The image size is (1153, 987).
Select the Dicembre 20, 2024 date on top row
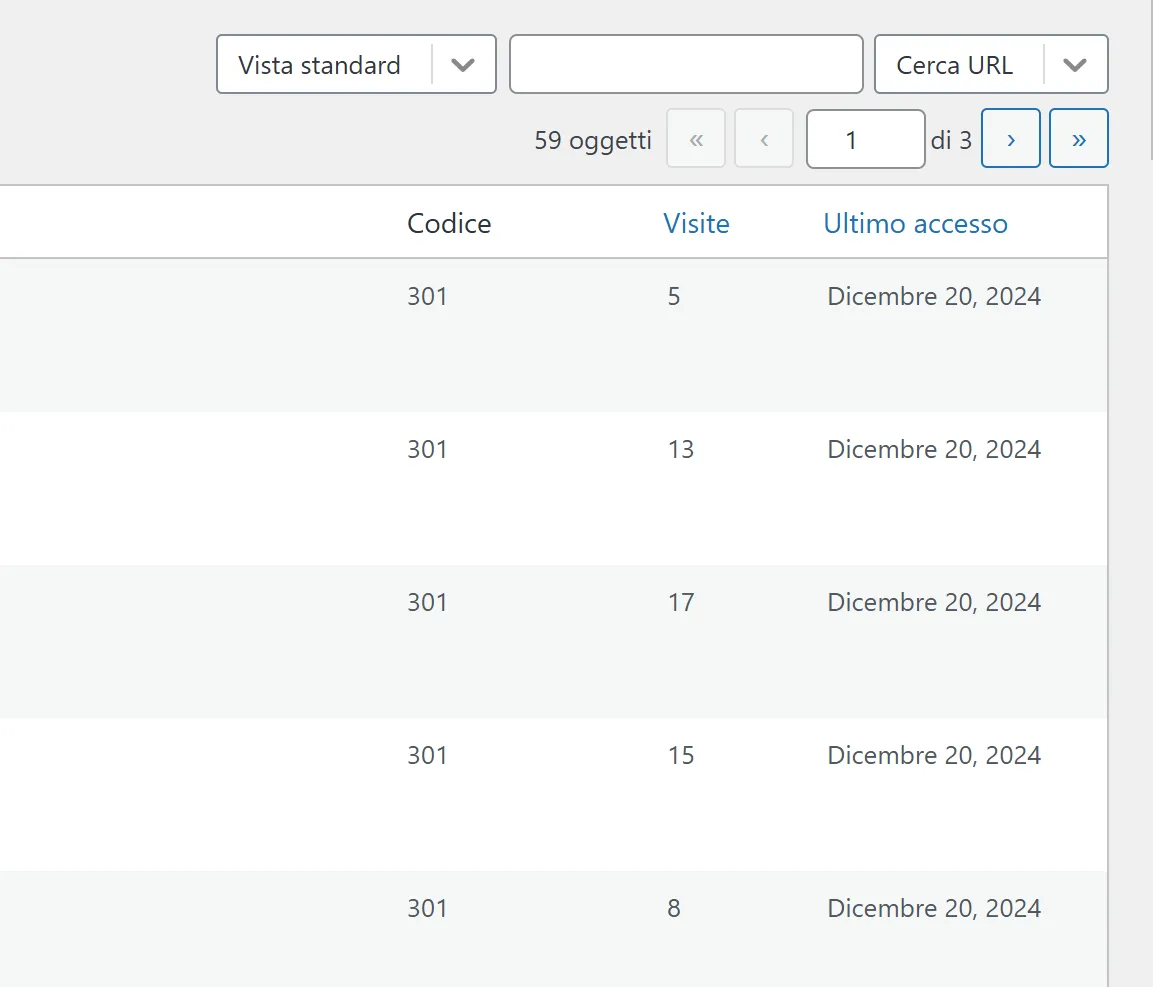[933, 296]
